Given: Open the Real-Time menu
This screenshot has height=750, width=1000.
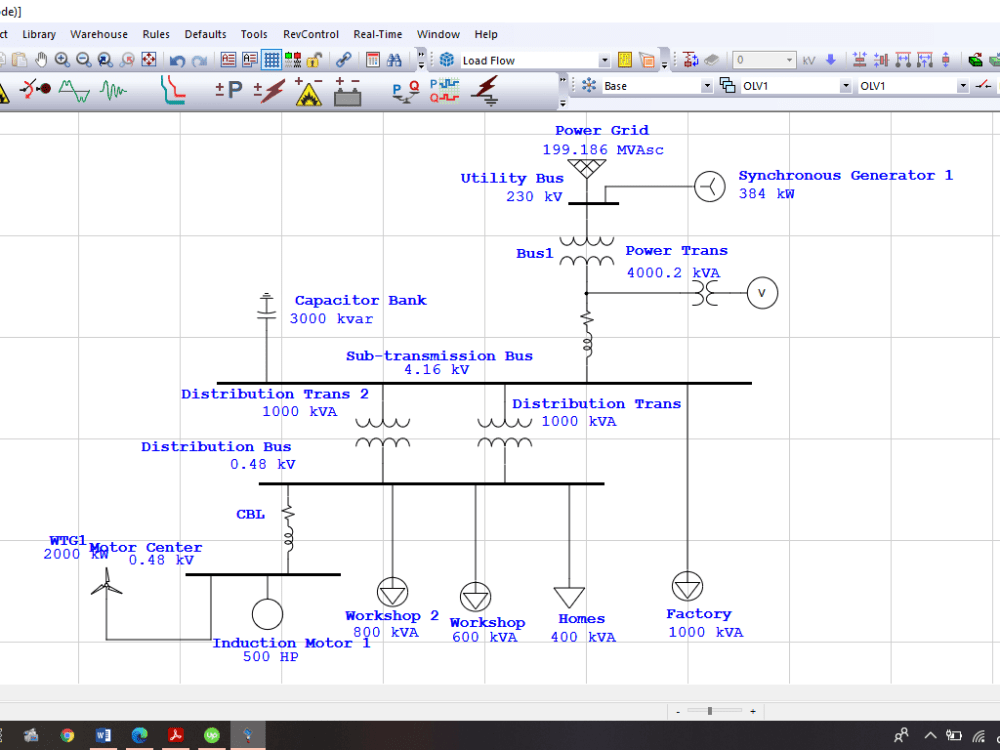Looking at the screenshot, I should click(x=378, y=34).
